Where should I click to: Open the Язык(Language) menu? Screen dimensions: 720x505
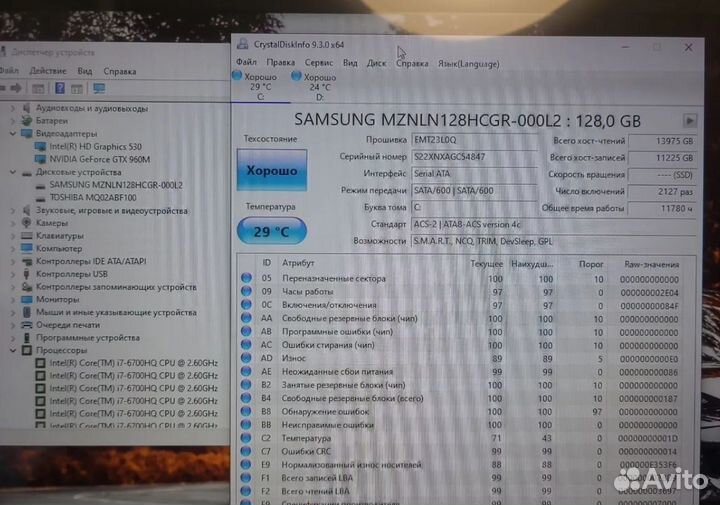(468, 64)
